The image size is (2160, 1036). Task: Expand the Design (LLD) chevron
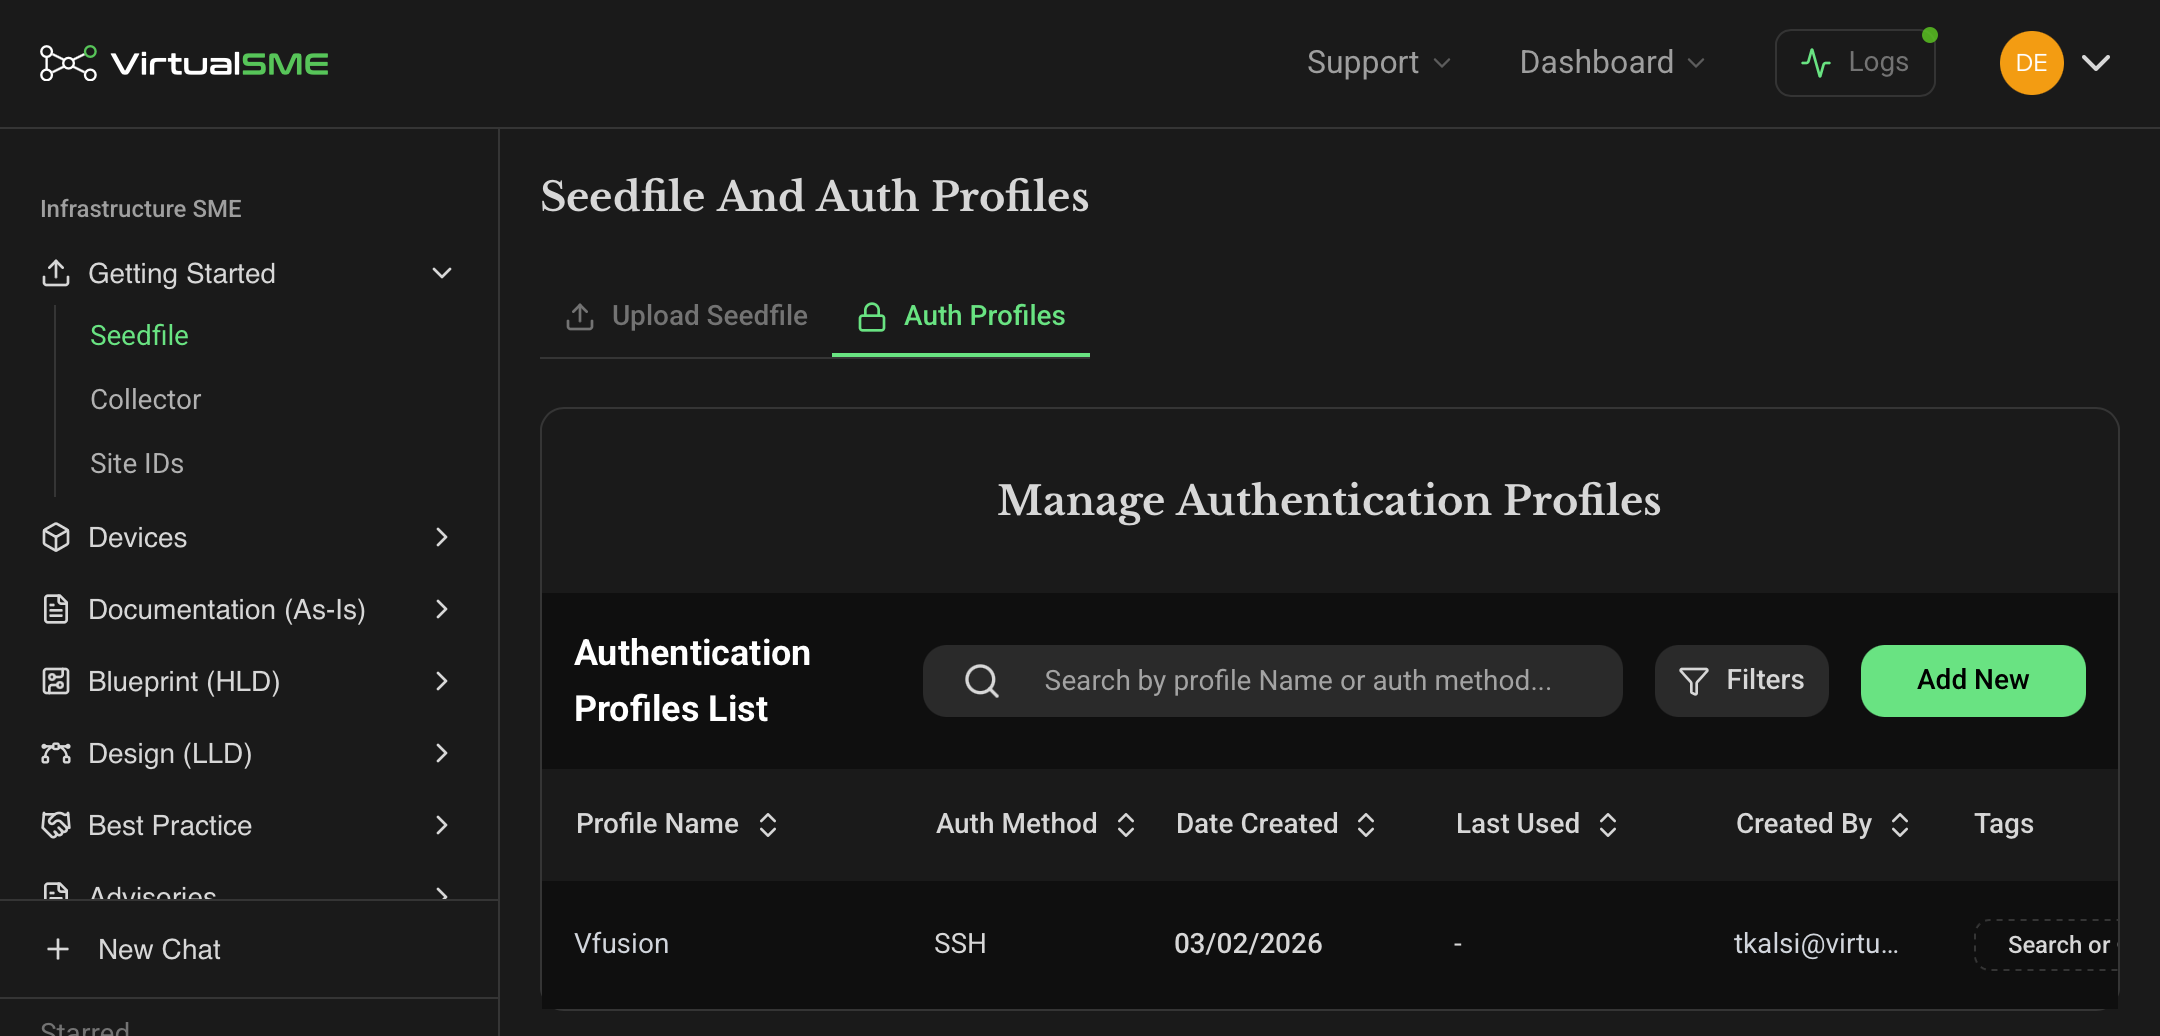[442, 753]
